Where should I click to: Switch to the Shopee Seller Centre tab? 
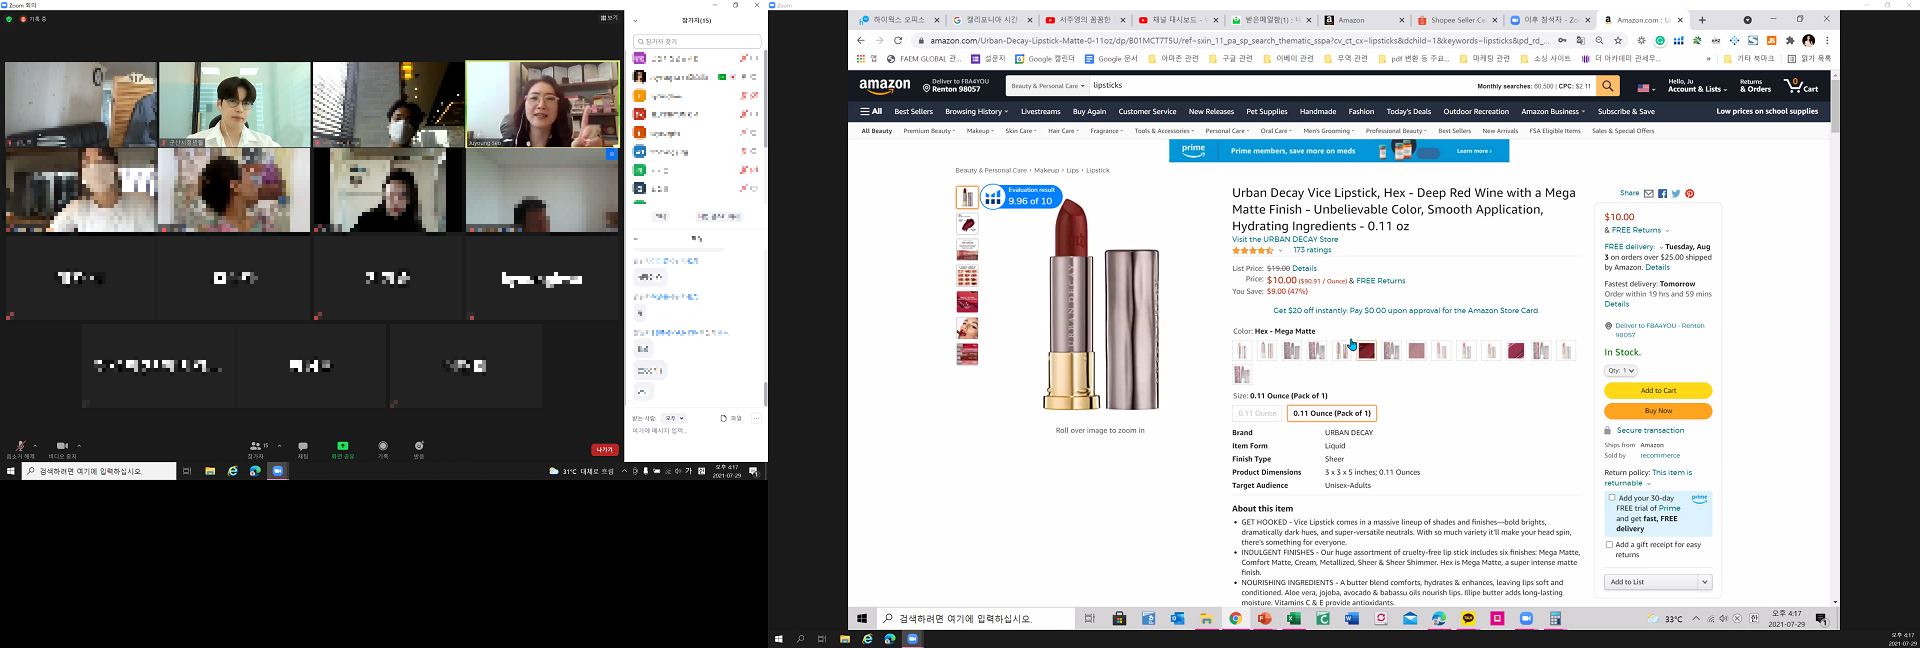point(1456,20)
